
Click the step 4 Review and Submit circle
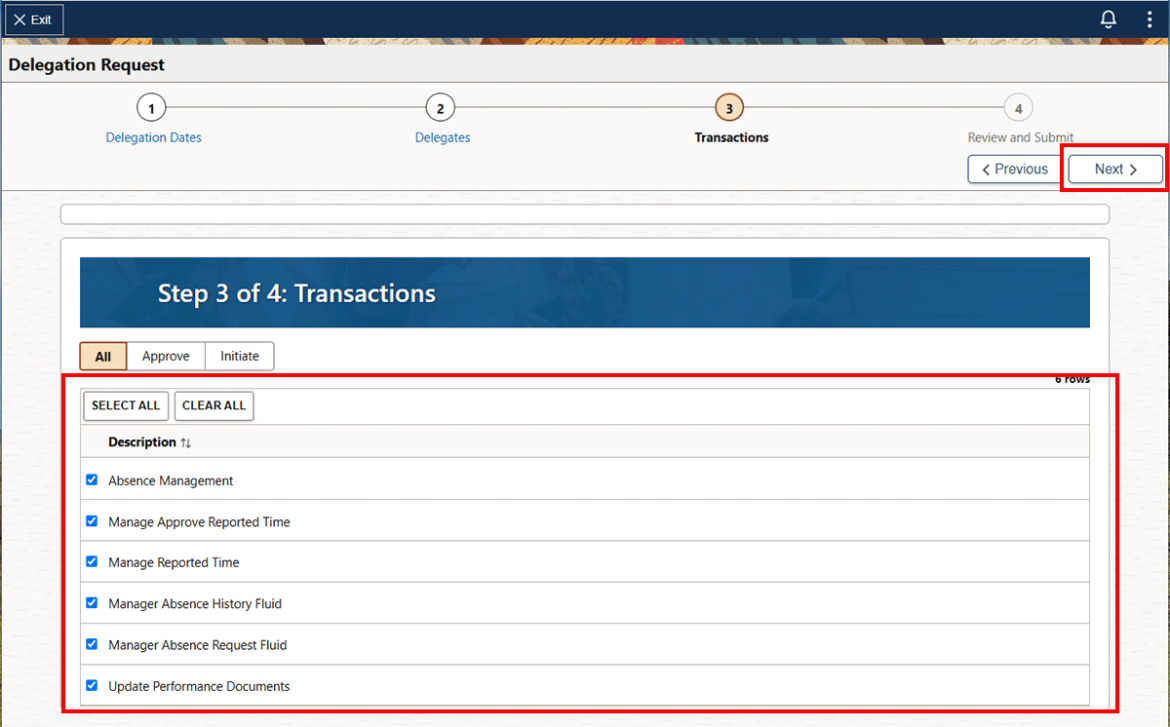(x=1019, y=107)
